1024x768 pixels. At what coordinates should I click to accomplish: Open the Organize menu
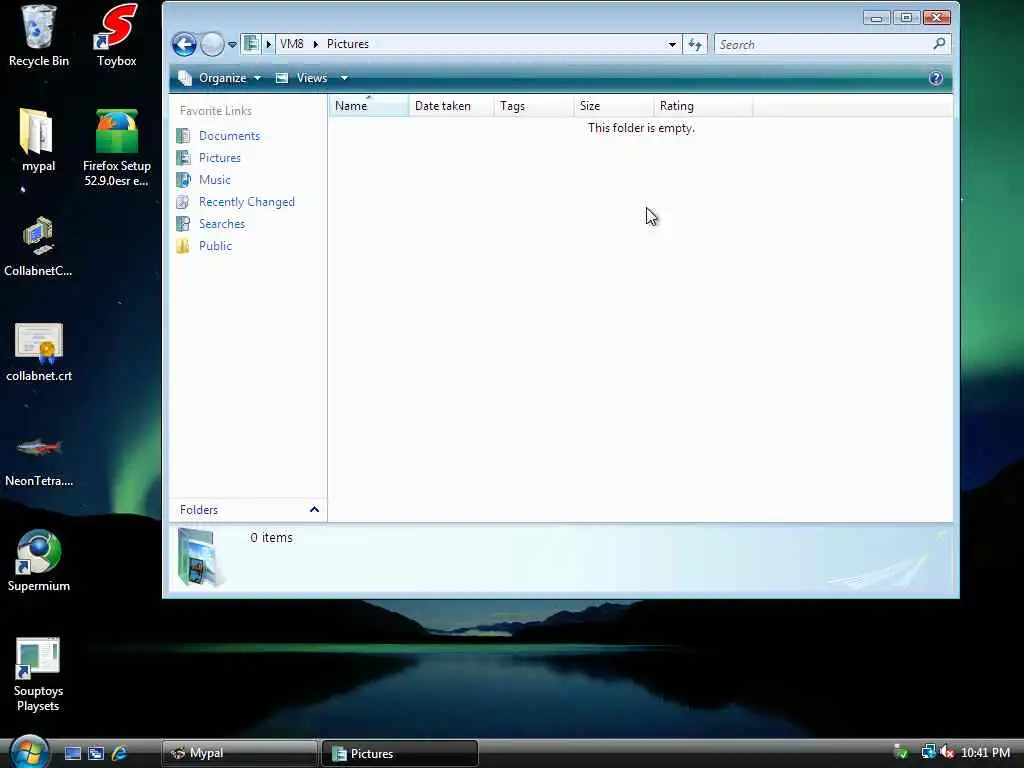[x=220, y=78]
